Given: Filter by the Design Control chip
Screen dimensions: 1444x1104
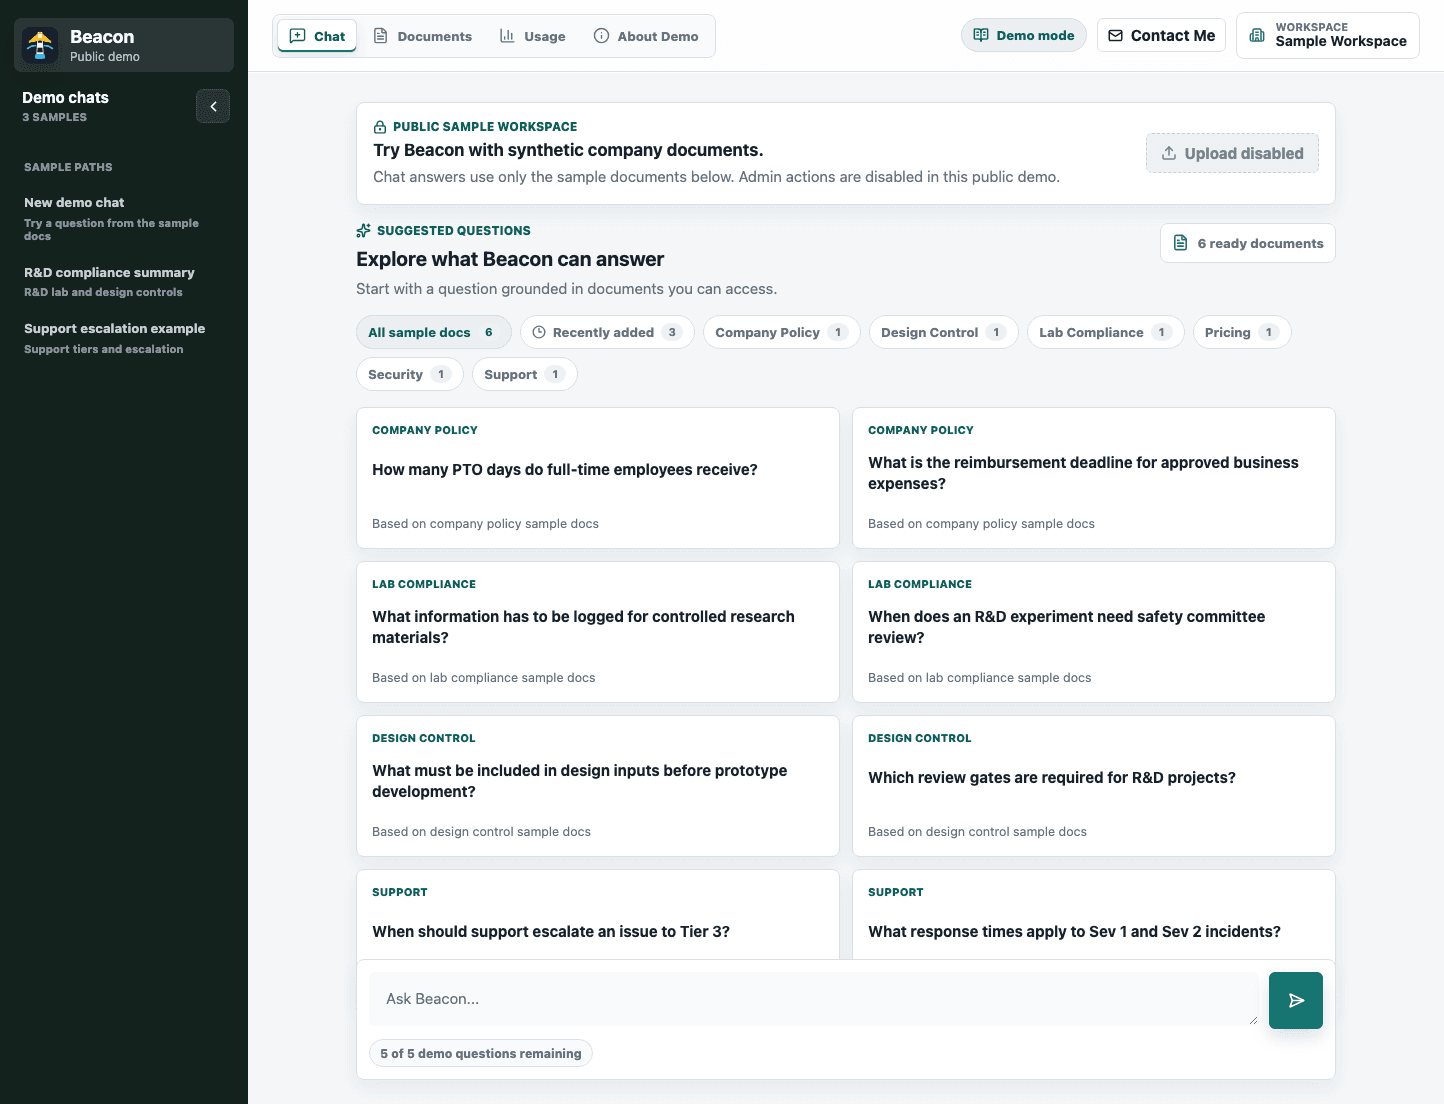Looking at the screenshot, I should coord(944,332).
